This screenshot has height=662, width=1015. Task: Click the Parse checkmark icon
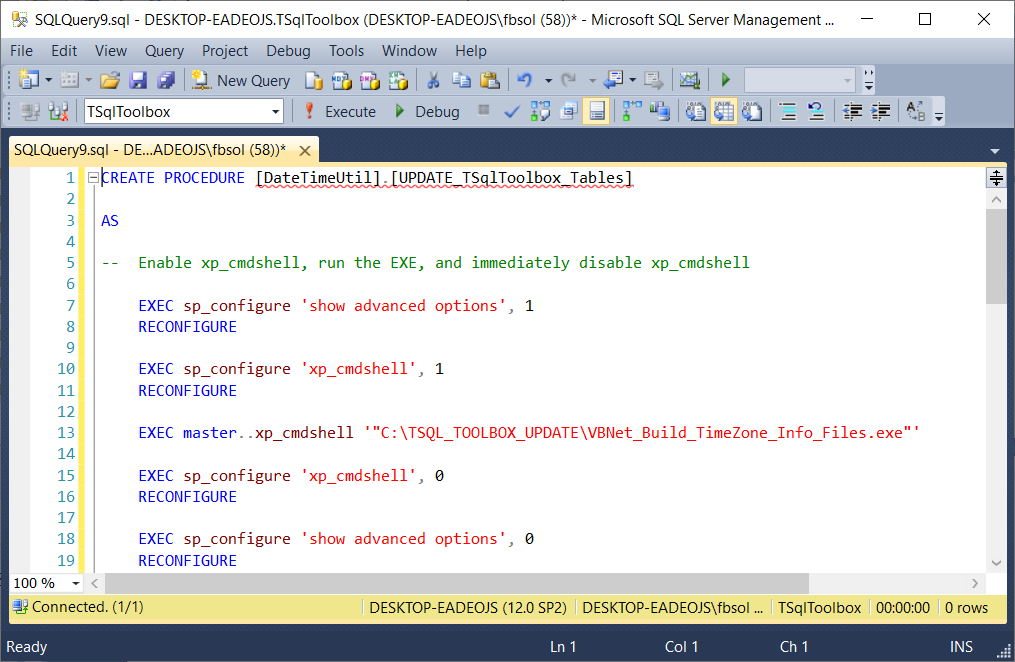pyautogui.click(x=511, y=111)
